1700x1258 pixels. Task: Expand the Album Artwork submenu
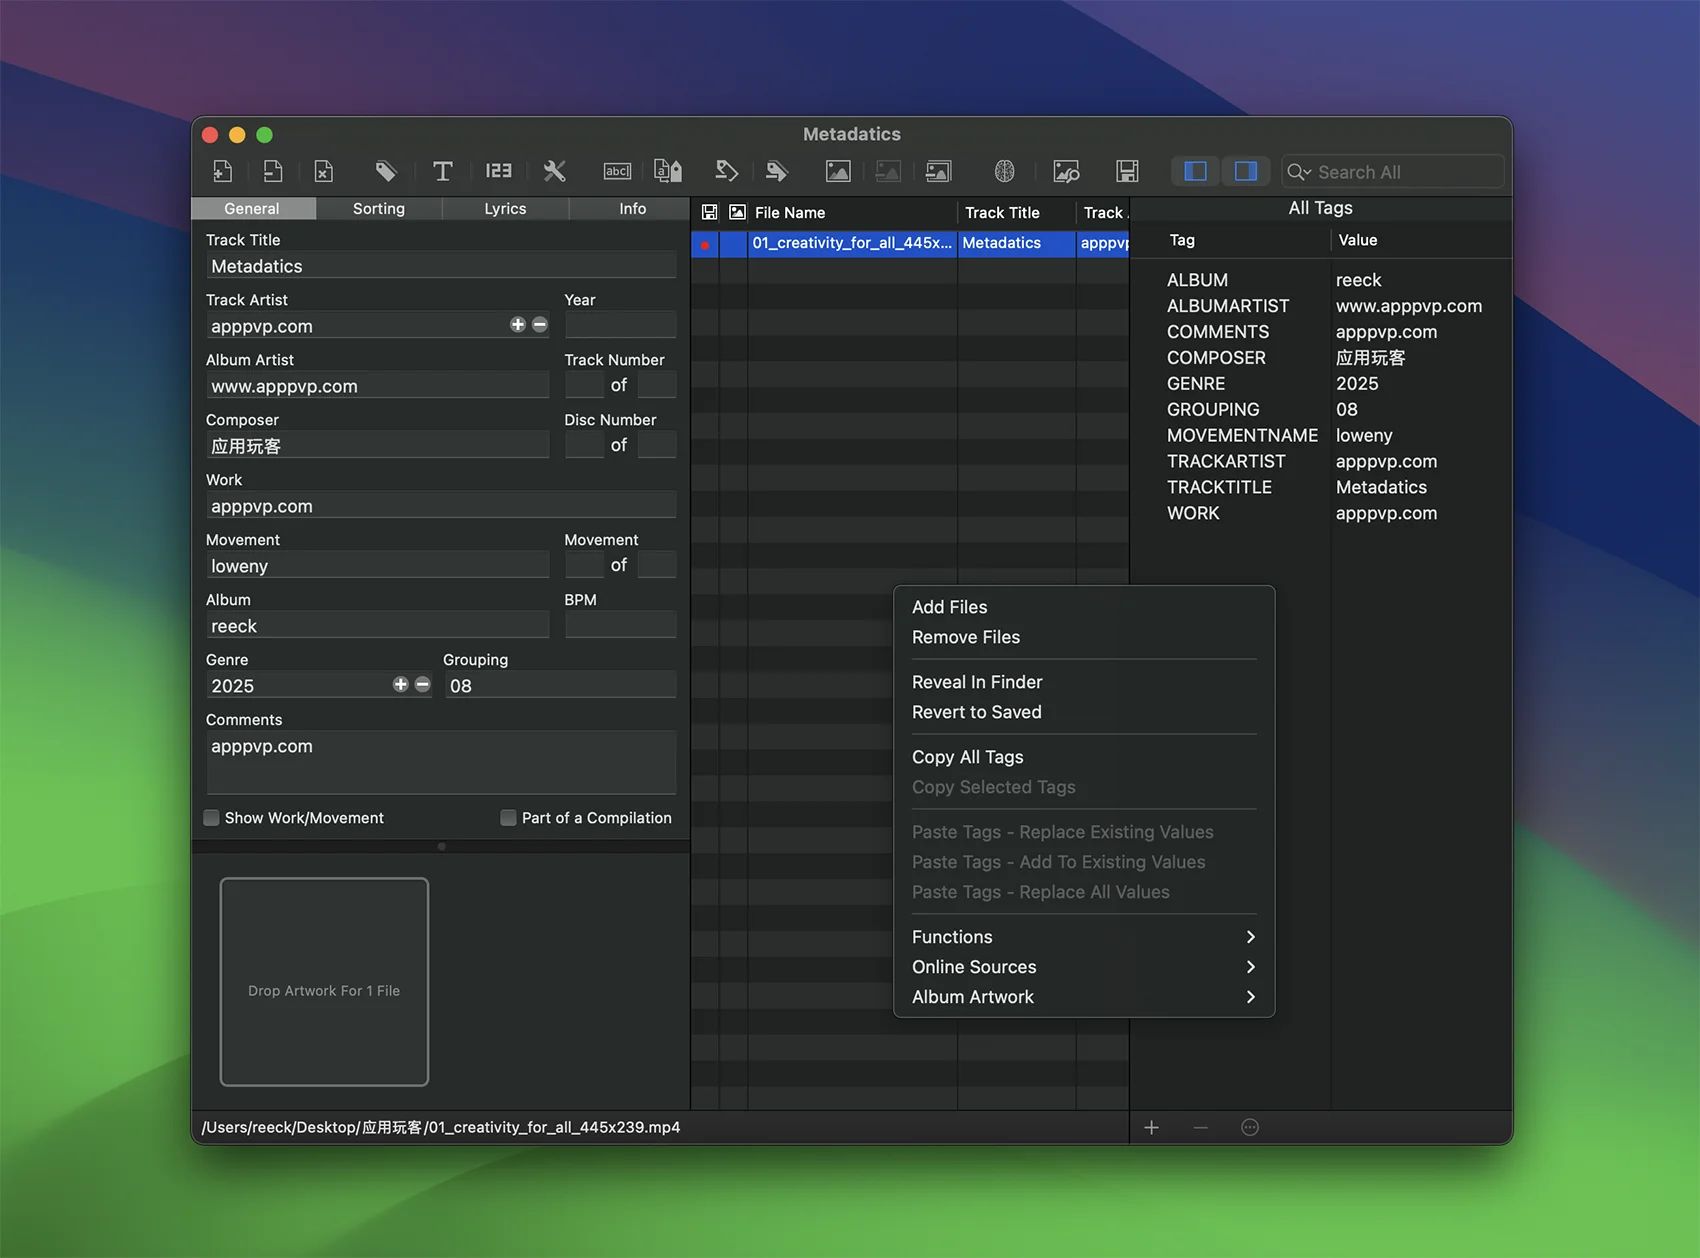[1084, 997]
